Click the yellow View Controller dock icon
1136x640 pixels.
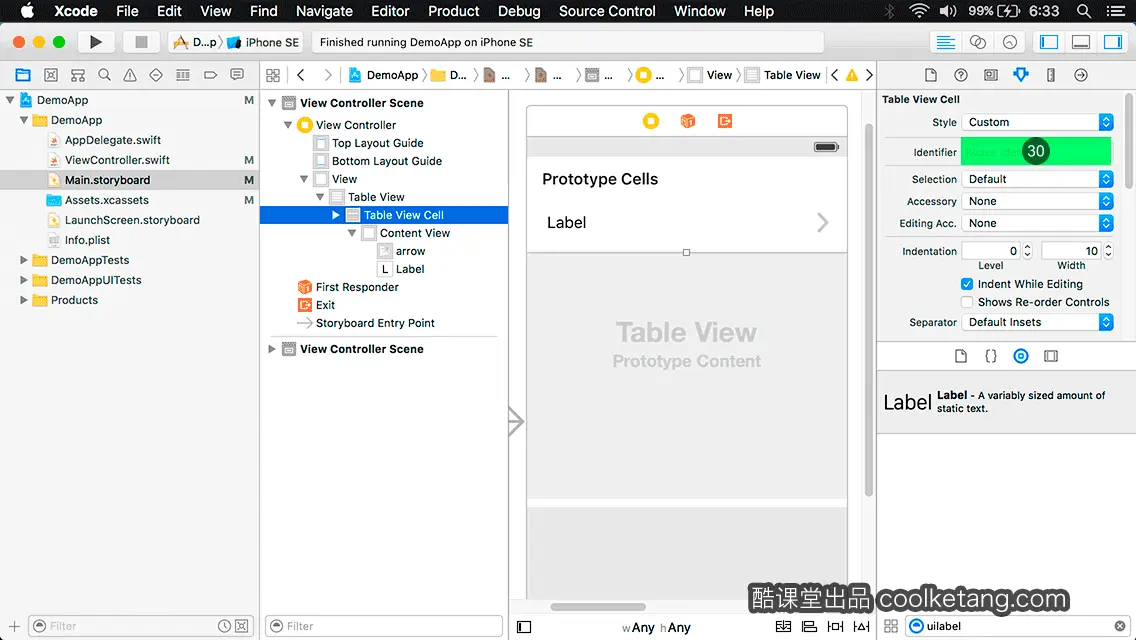(651, 121)
